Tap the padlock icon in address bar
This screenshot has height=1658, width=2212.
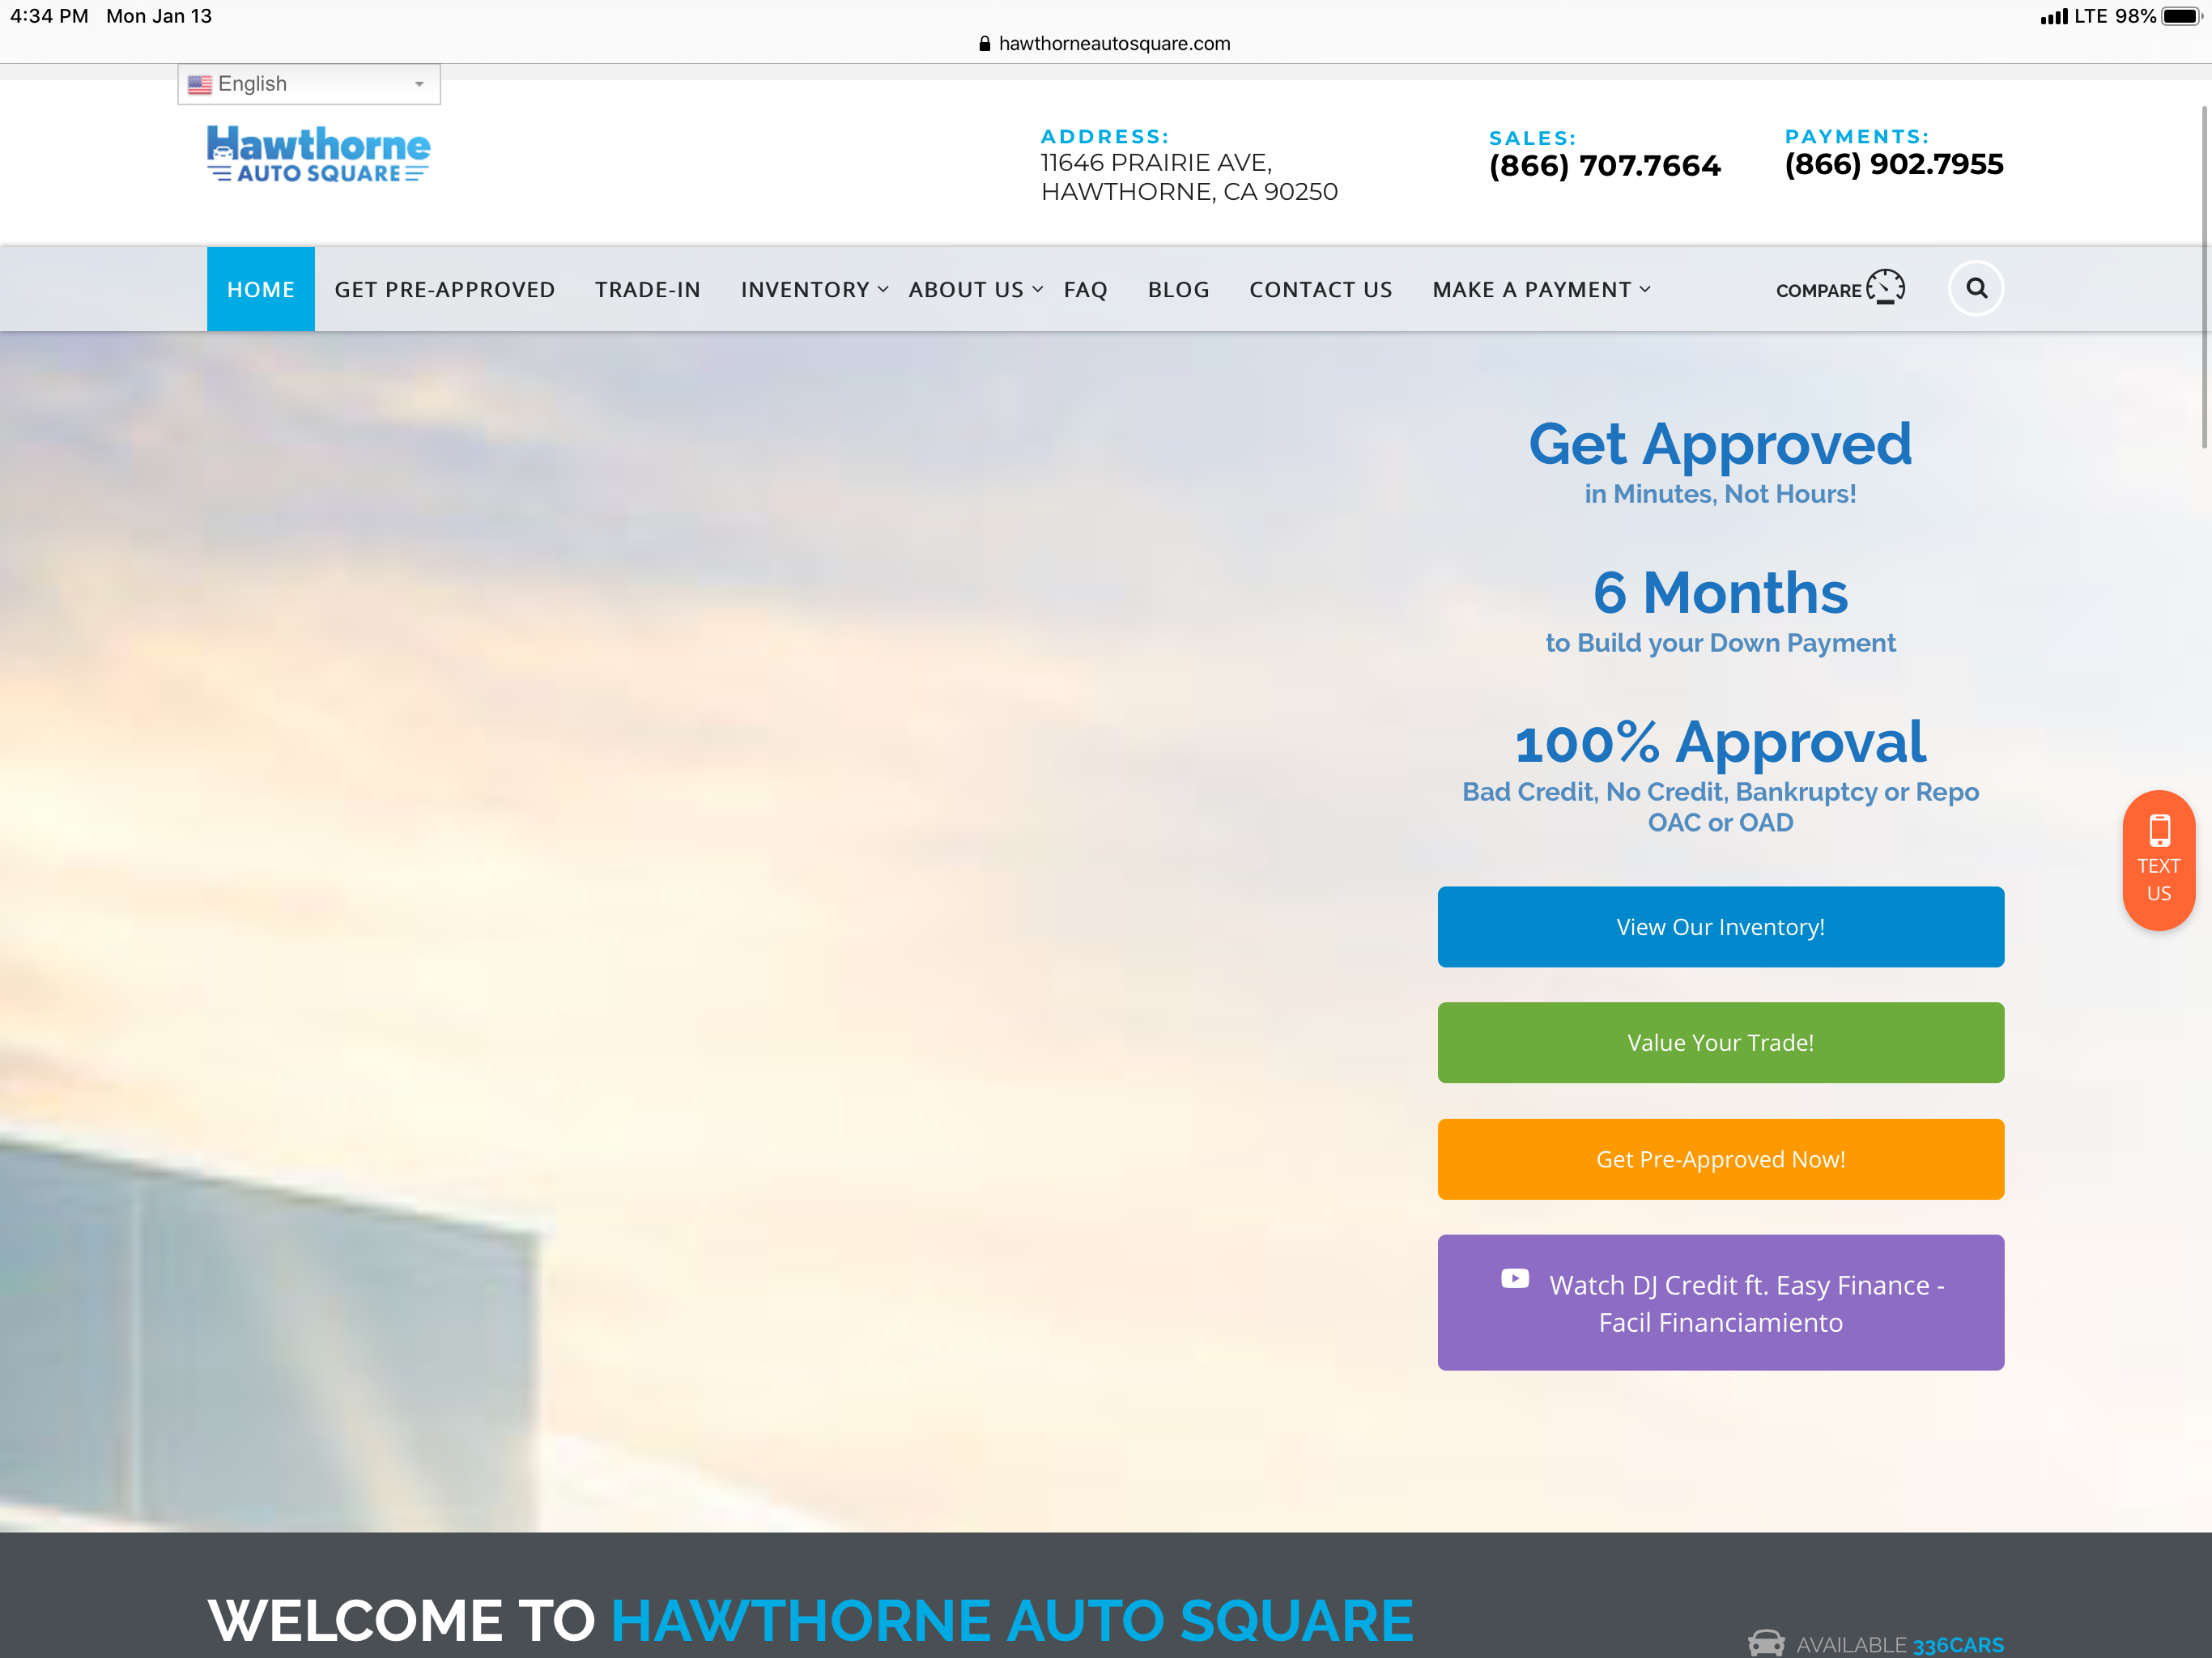point(984,43)
